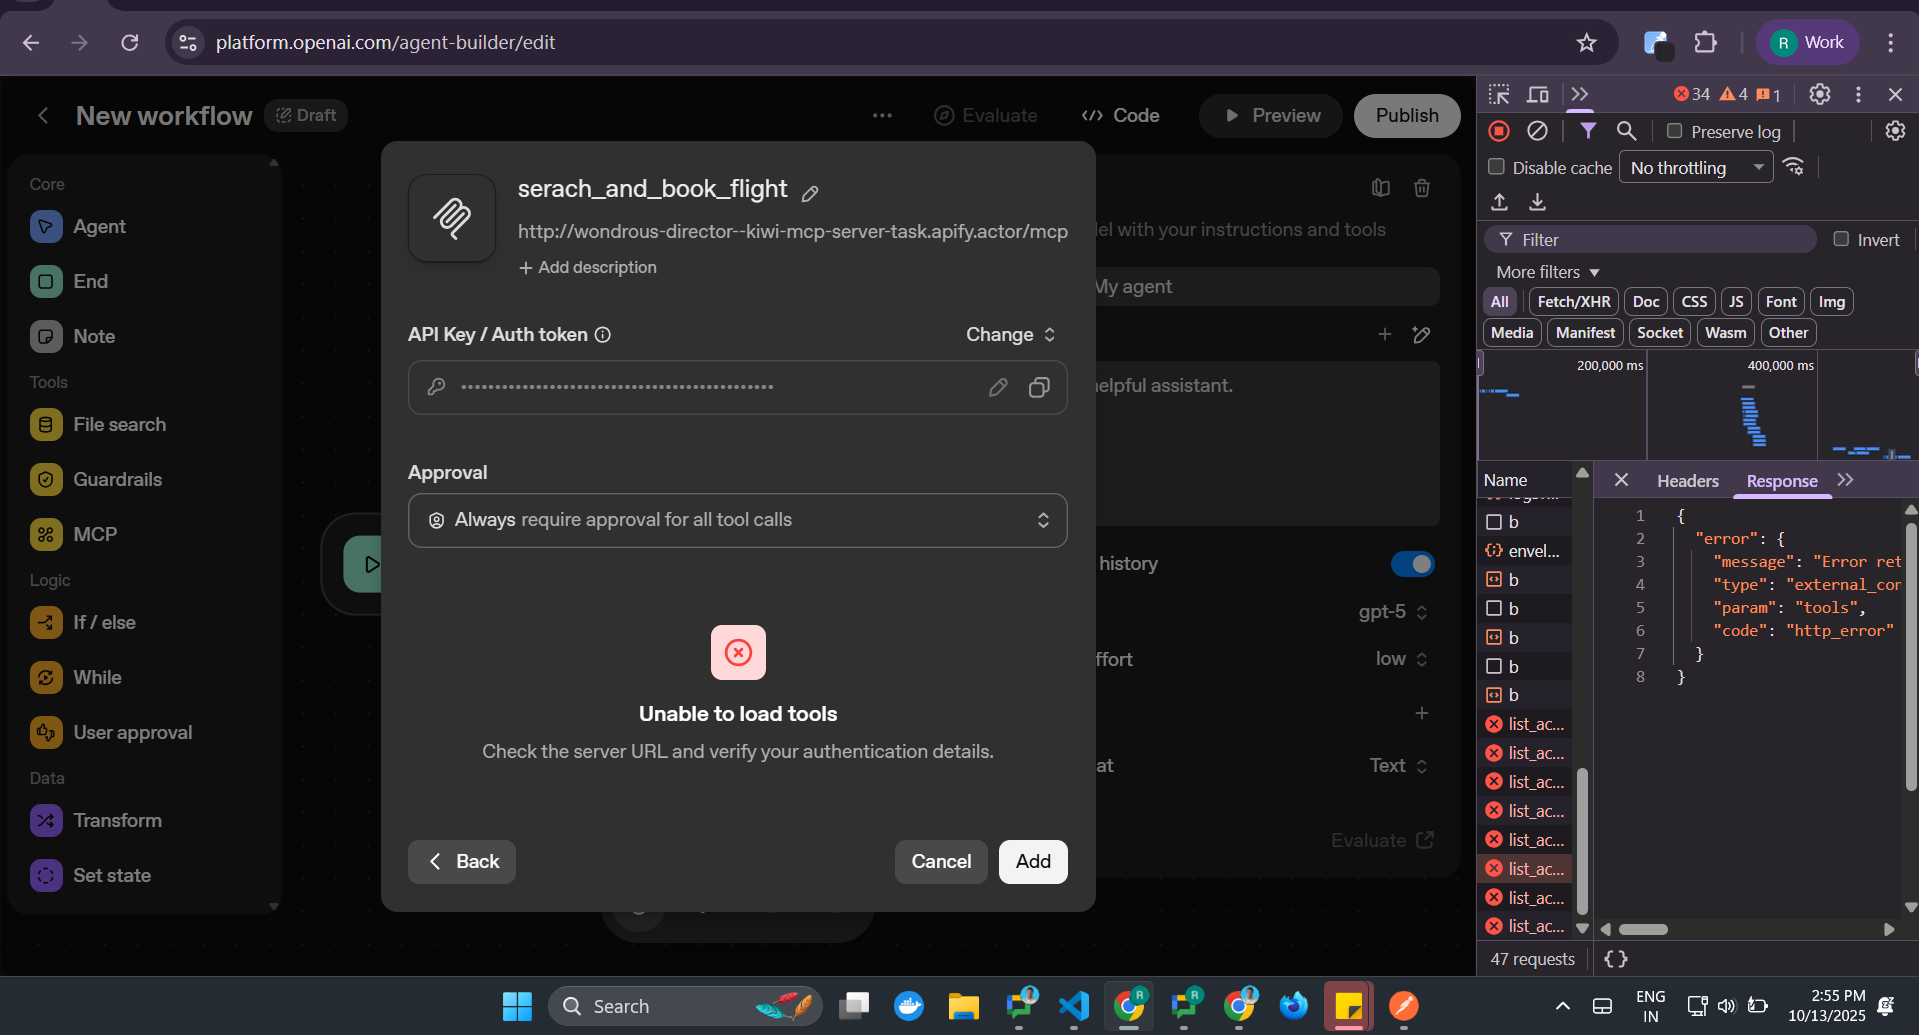Toggle the chat history switch
This screenshot has height=1035, width=1919.
click(x=1413, y=564)
